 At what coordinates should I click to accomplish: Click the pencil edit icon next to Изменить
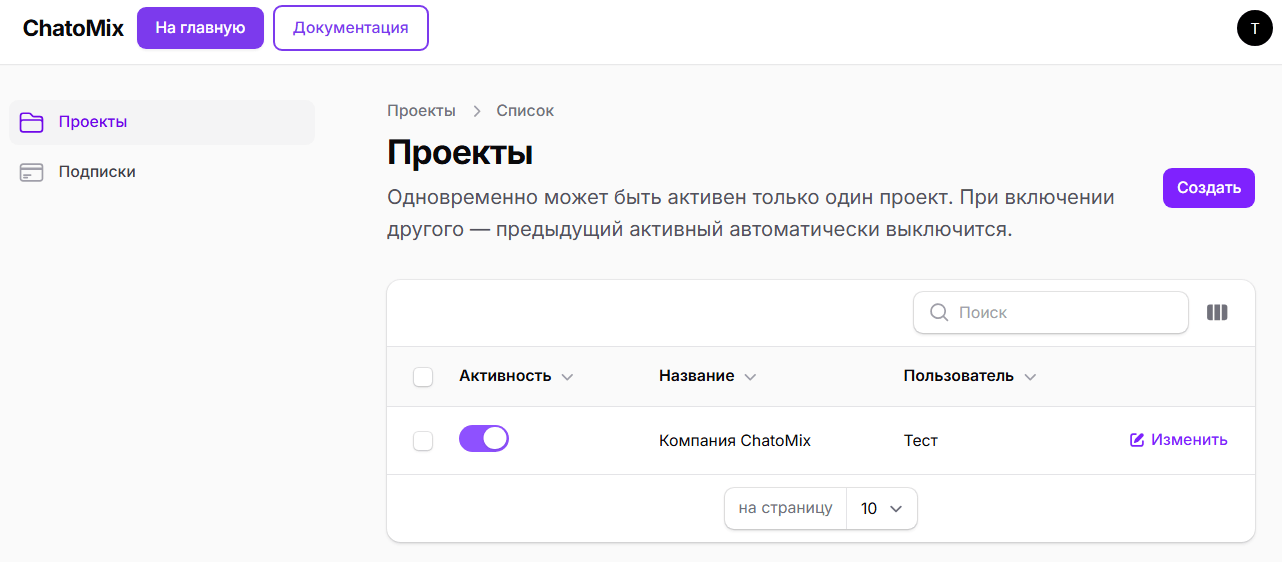1137,440
